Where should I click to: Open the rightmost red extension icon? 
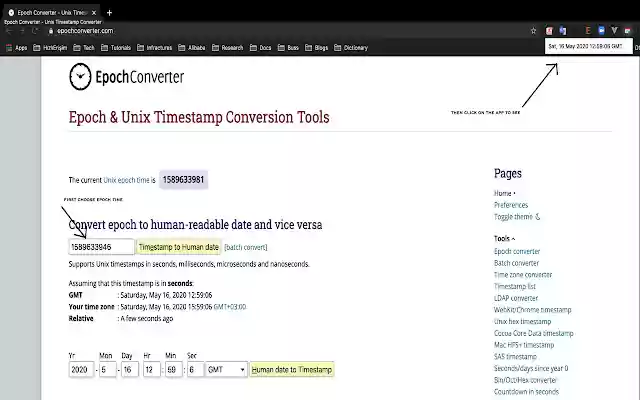(628, 31)
